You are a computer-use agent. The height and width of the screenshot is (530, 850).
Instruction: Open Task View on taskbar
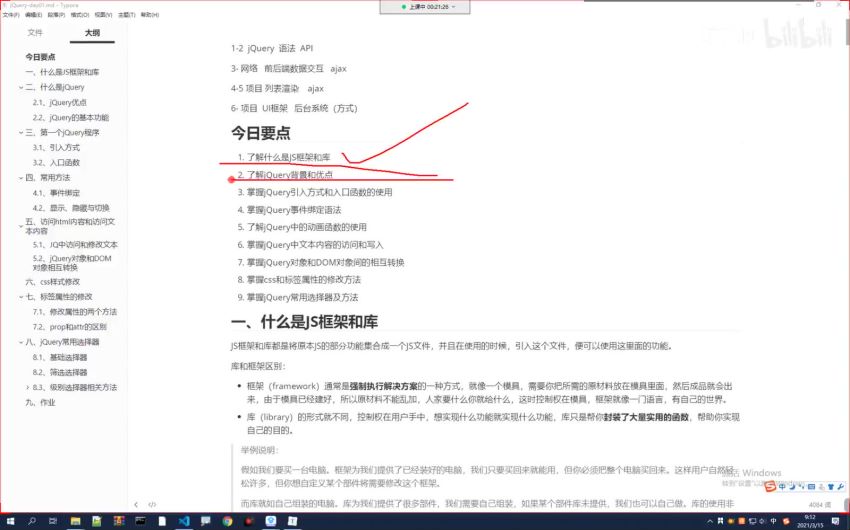tap(53, 521)
